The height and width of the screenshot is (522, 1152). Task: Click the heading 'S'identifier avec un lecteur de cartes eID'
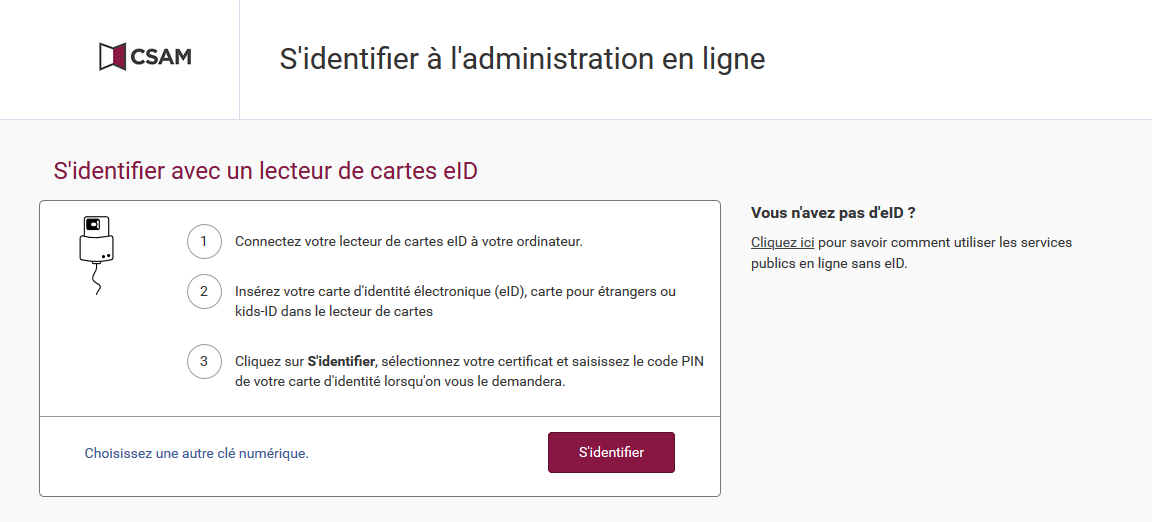coord(265,171)
